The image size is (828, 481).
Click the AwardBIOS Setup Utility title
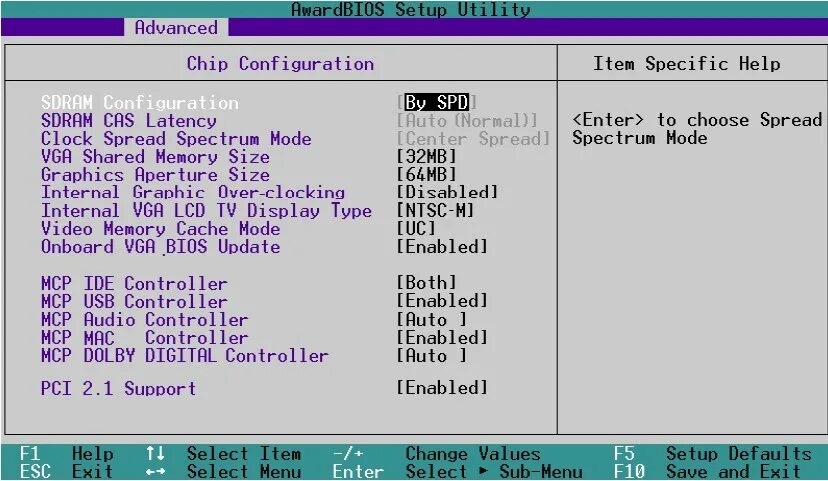pyautogui.click(x=411, y=9)
